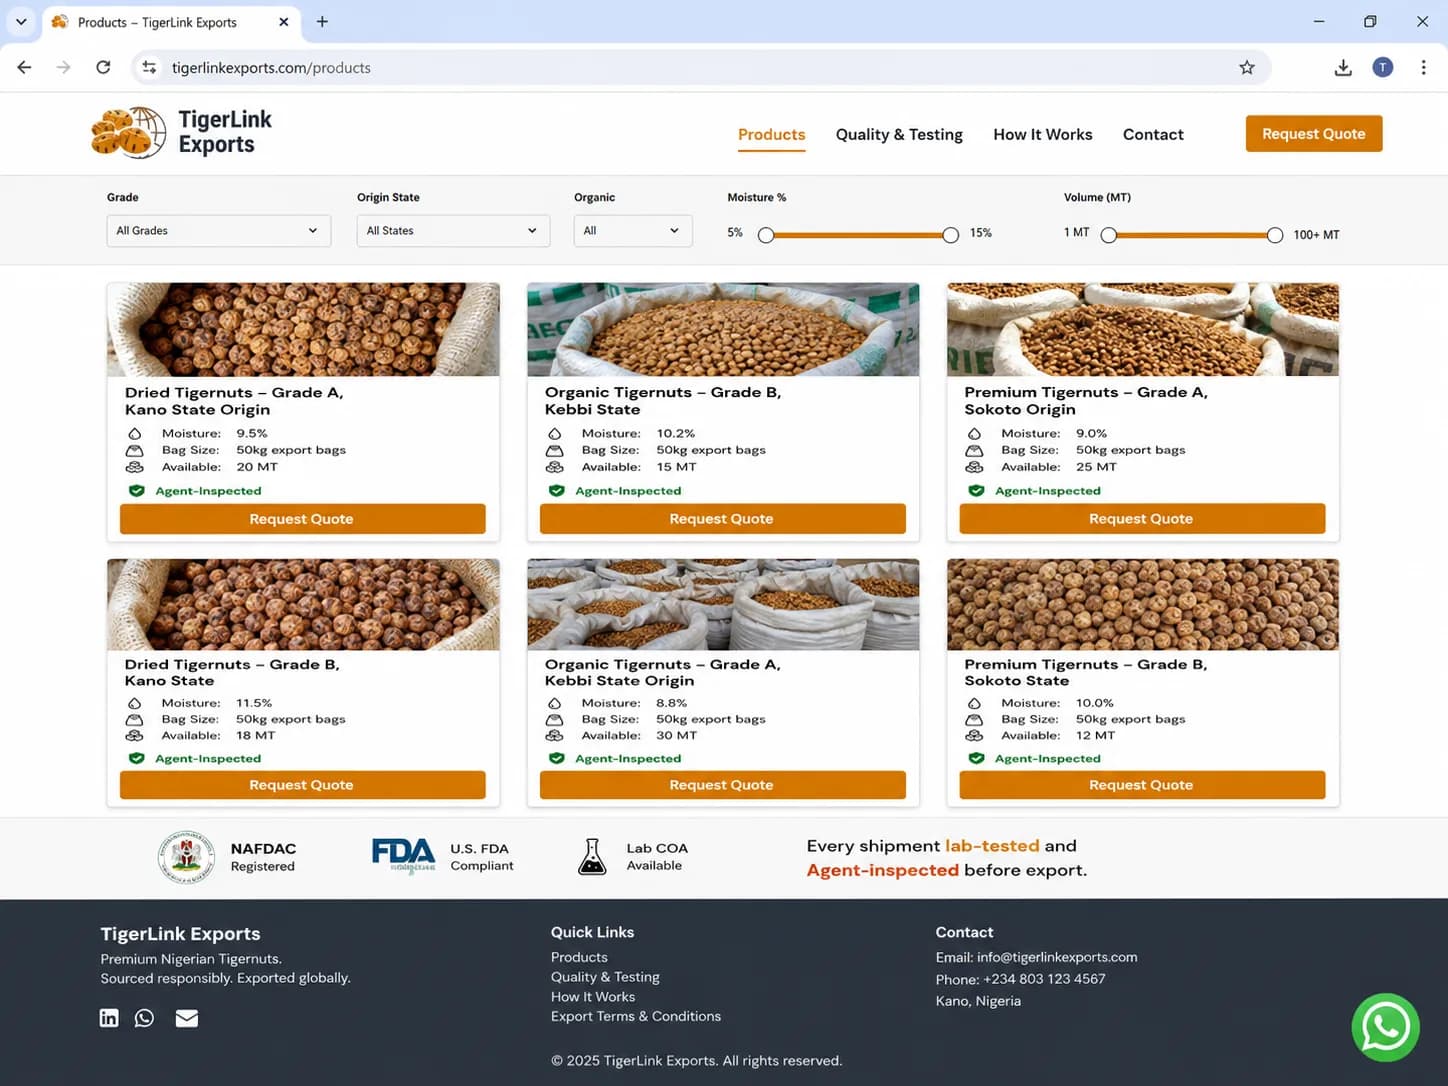The image size is (1448, 1086).
Task: Request quote for Premium Tigernuts Grade B Sokoto
Action: click(1142, 785)
